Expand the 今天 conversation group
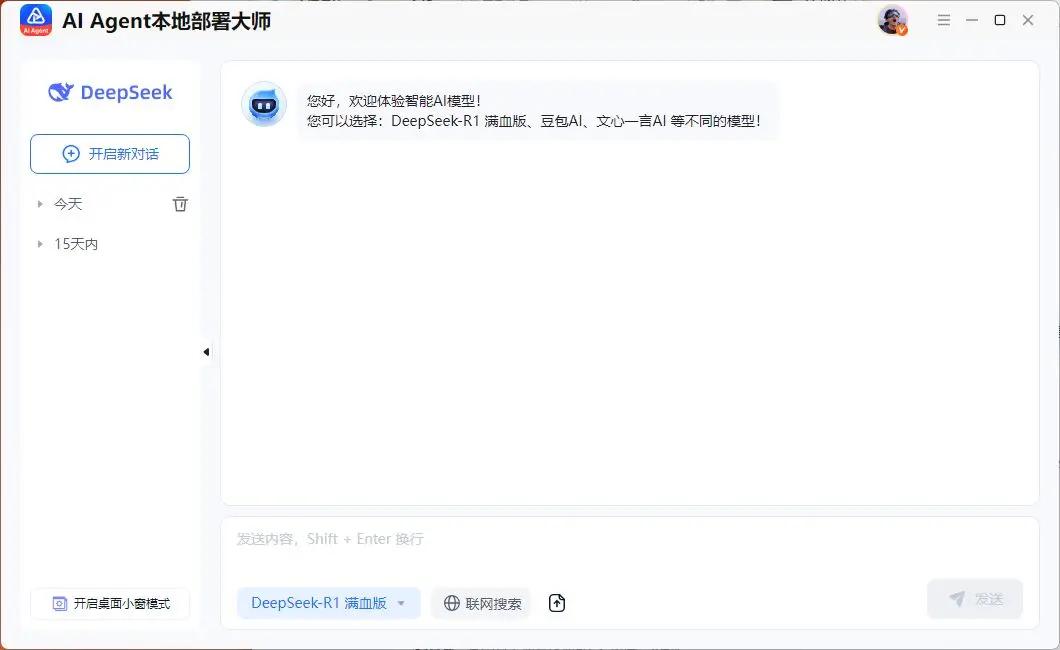Image resolution: width=1060 pixels, height=650 pixels. tap(40, 204)
